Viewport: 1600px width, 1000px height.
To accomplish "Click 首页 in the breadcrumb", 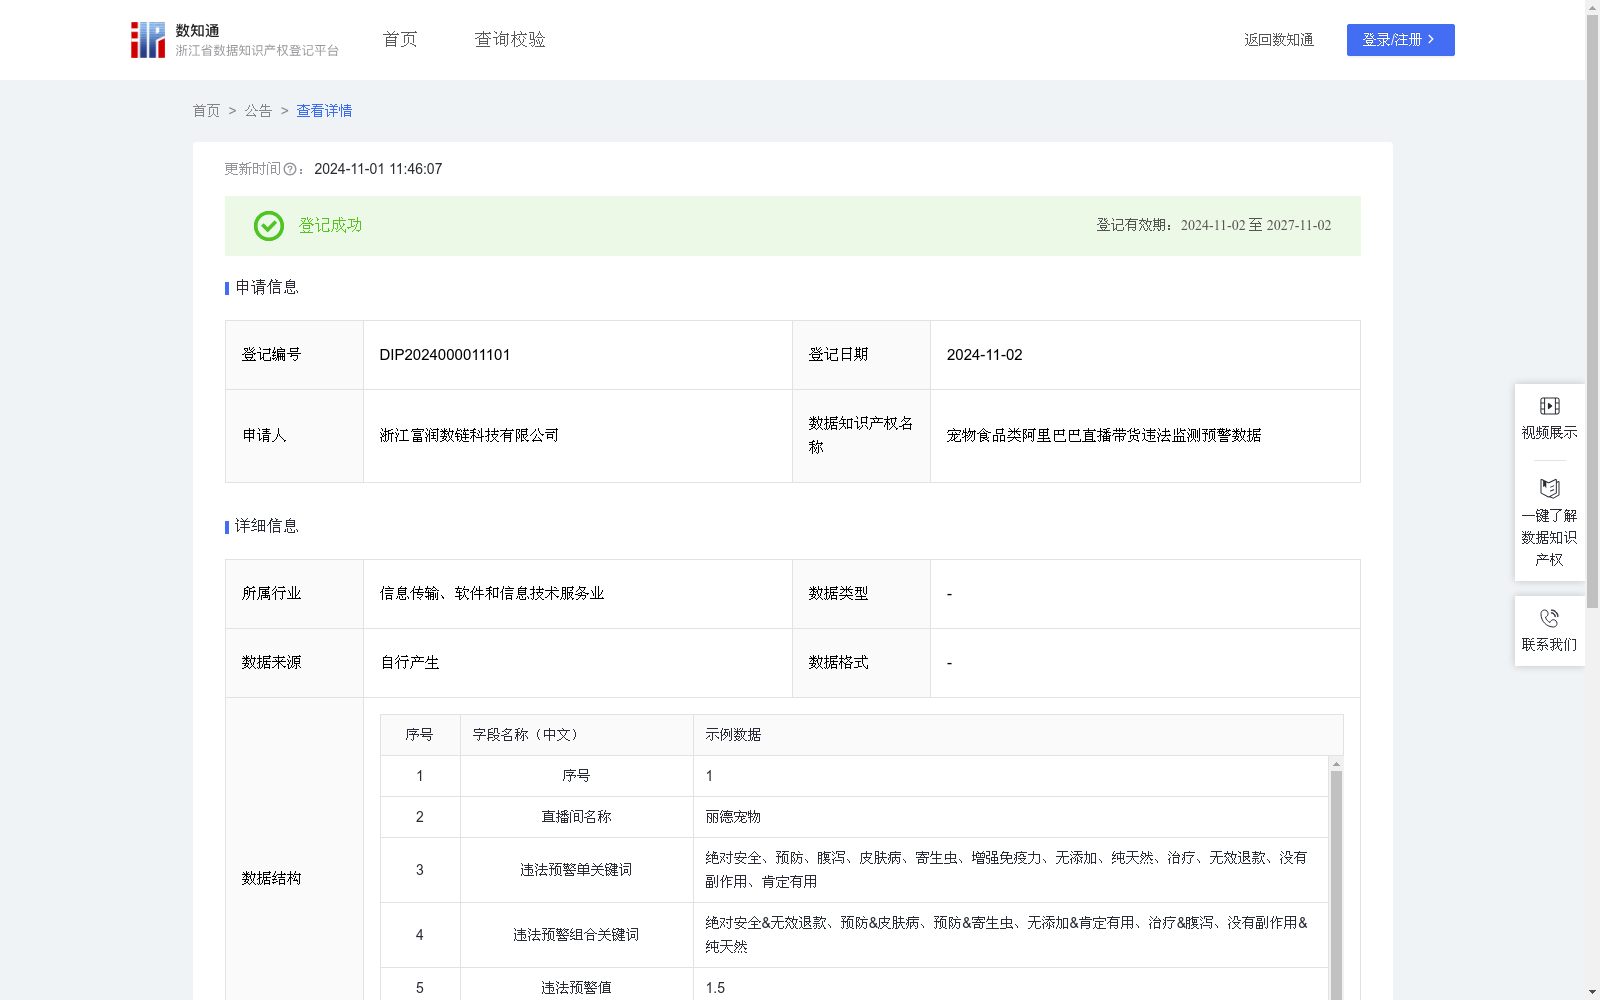I will (206, 111).
